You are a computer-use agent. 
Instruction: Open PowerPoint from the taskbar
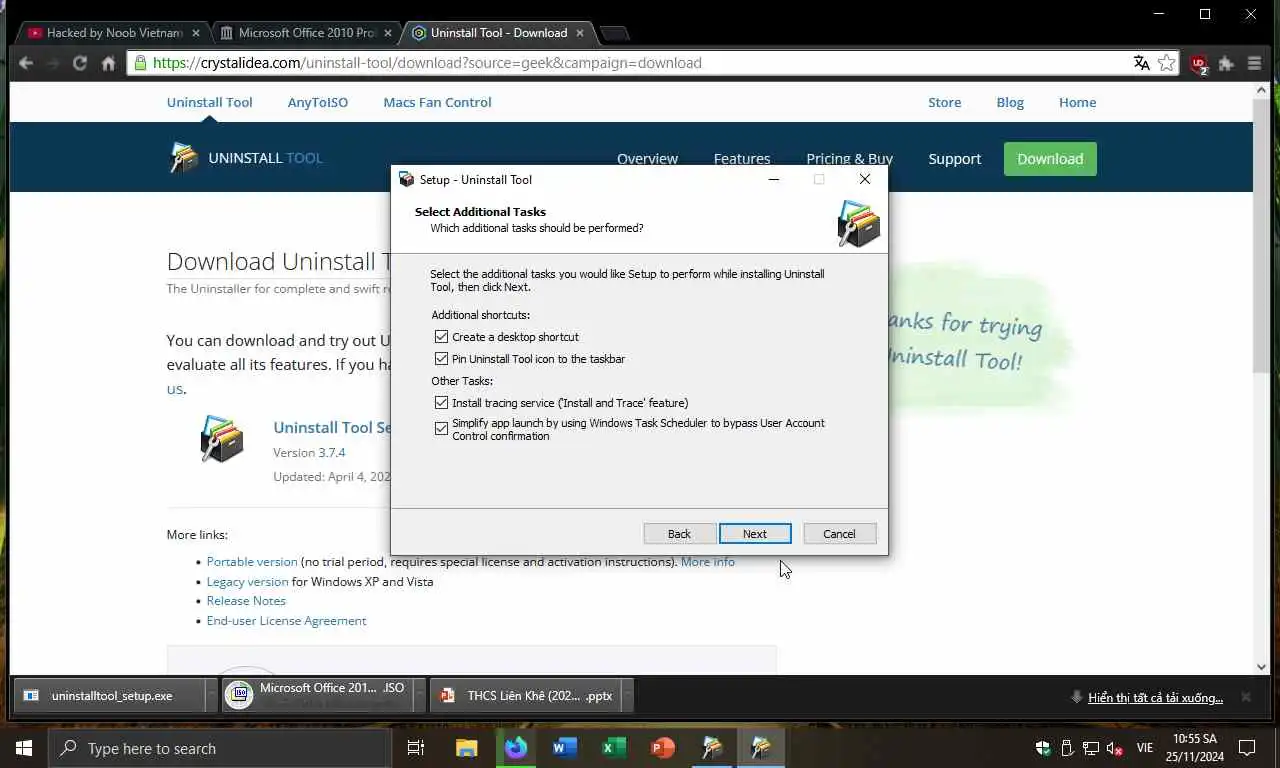(663, 748)
